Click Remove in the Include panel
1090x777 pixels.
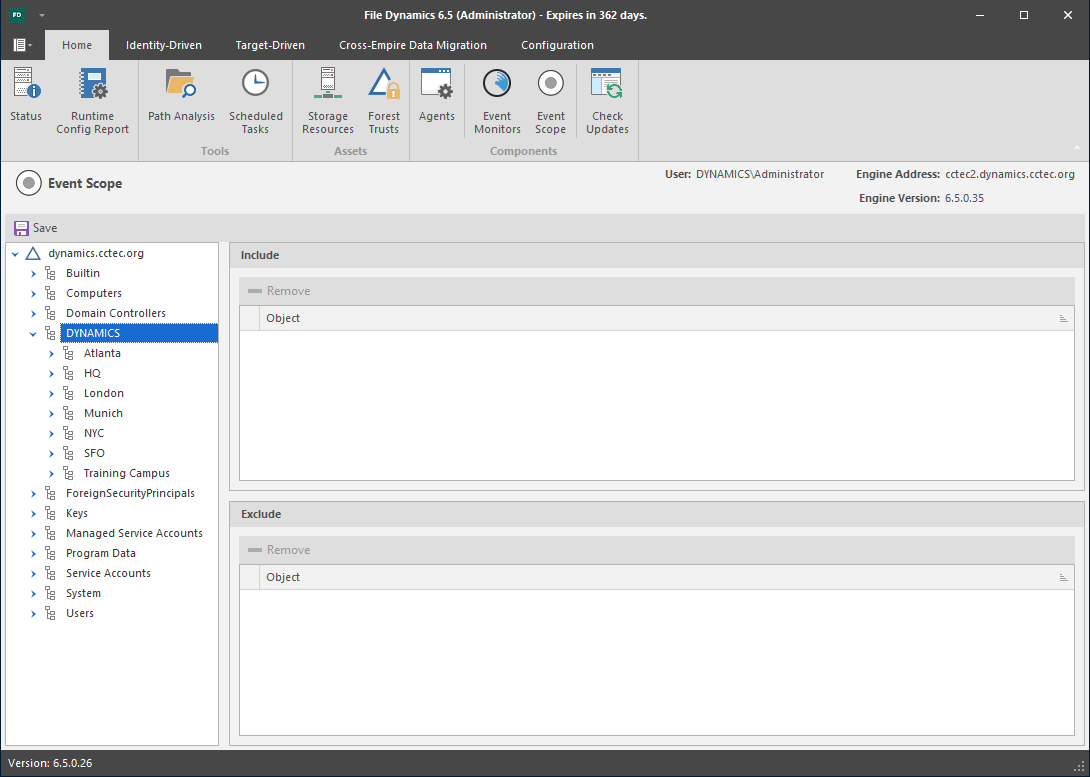[279, 291]
